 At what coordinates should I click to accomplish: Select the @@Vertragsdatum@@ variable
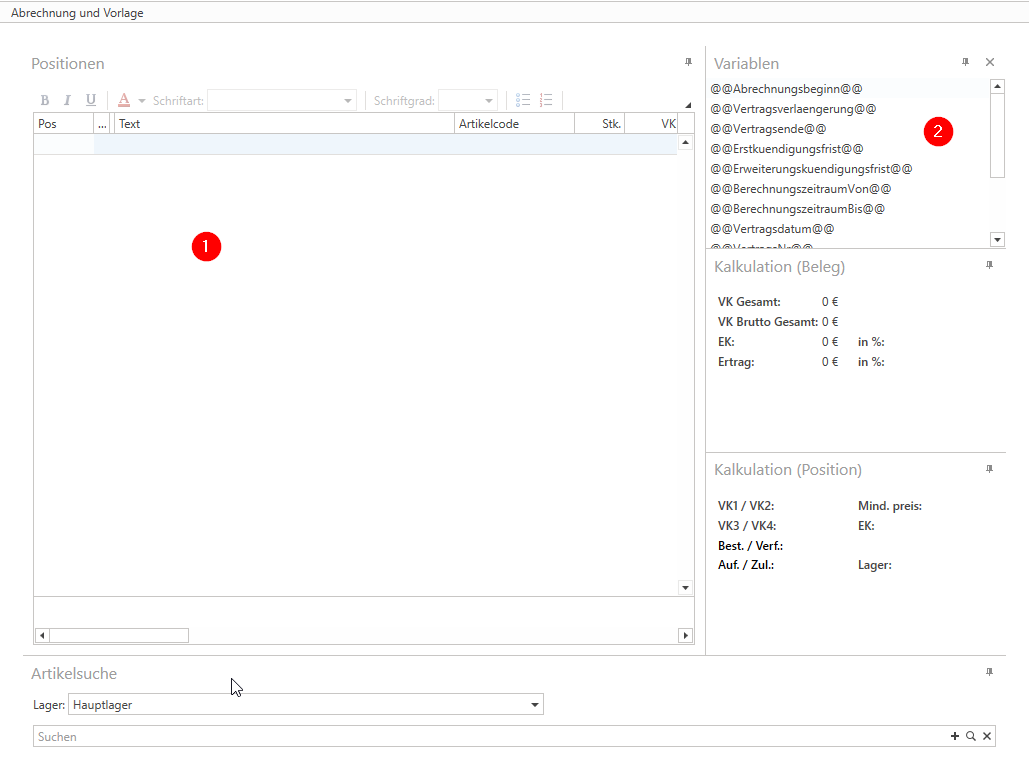point(772,229)
